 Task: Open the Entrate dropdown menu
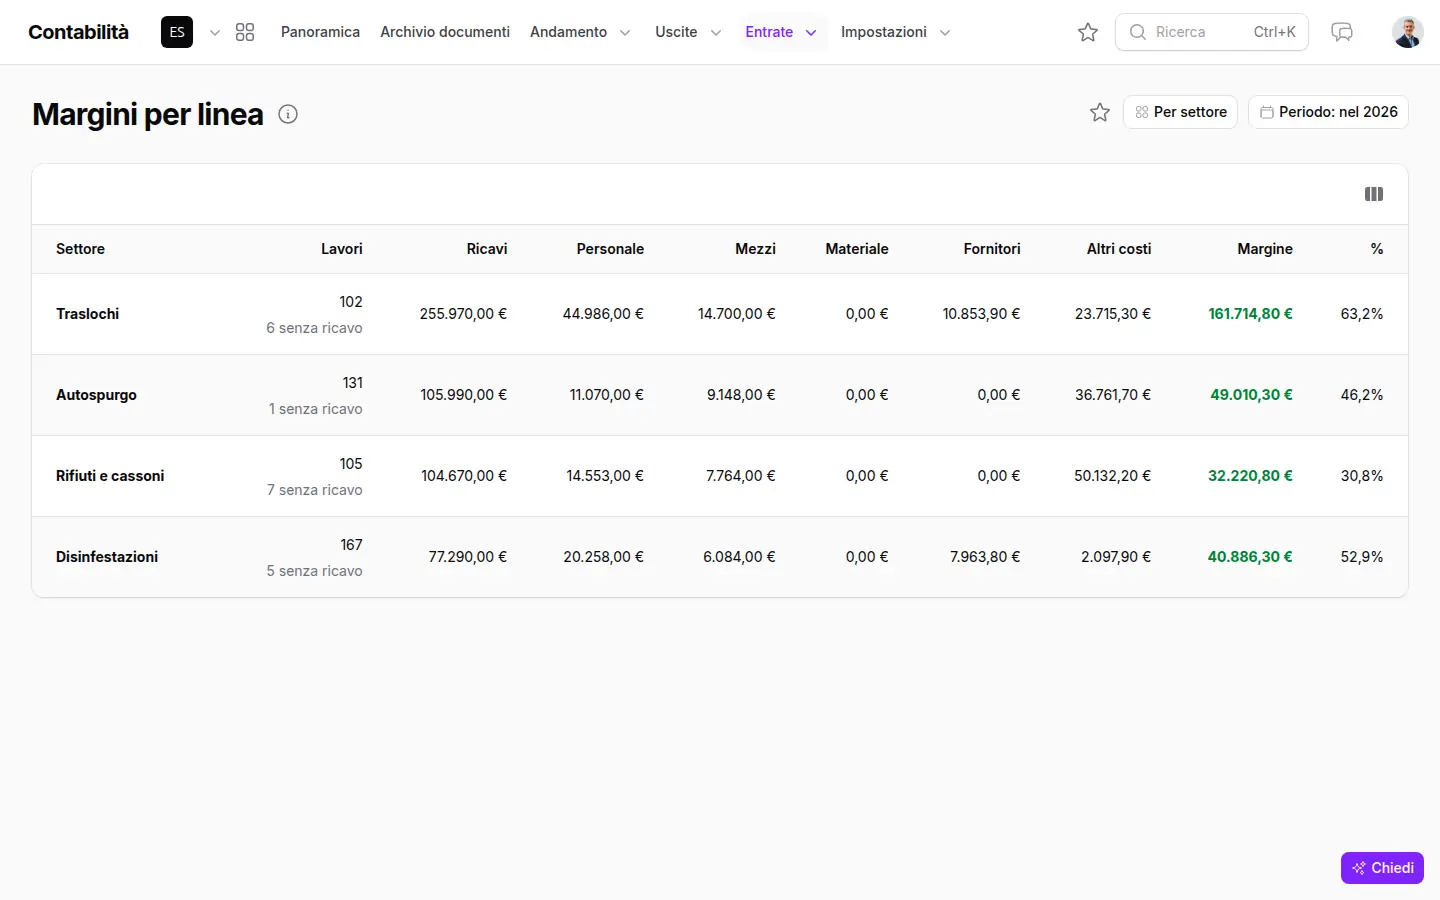tap(781, 32)
